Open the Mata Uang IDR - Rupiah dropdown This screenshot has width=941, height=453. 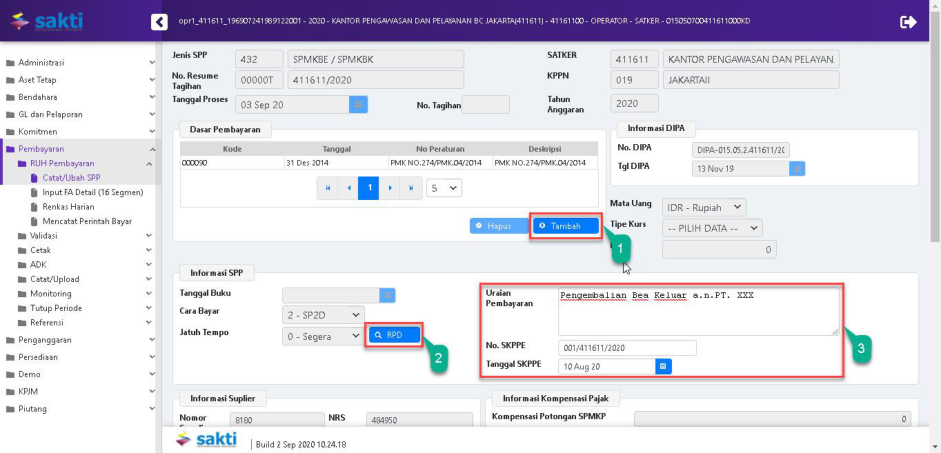pos(704,207)
